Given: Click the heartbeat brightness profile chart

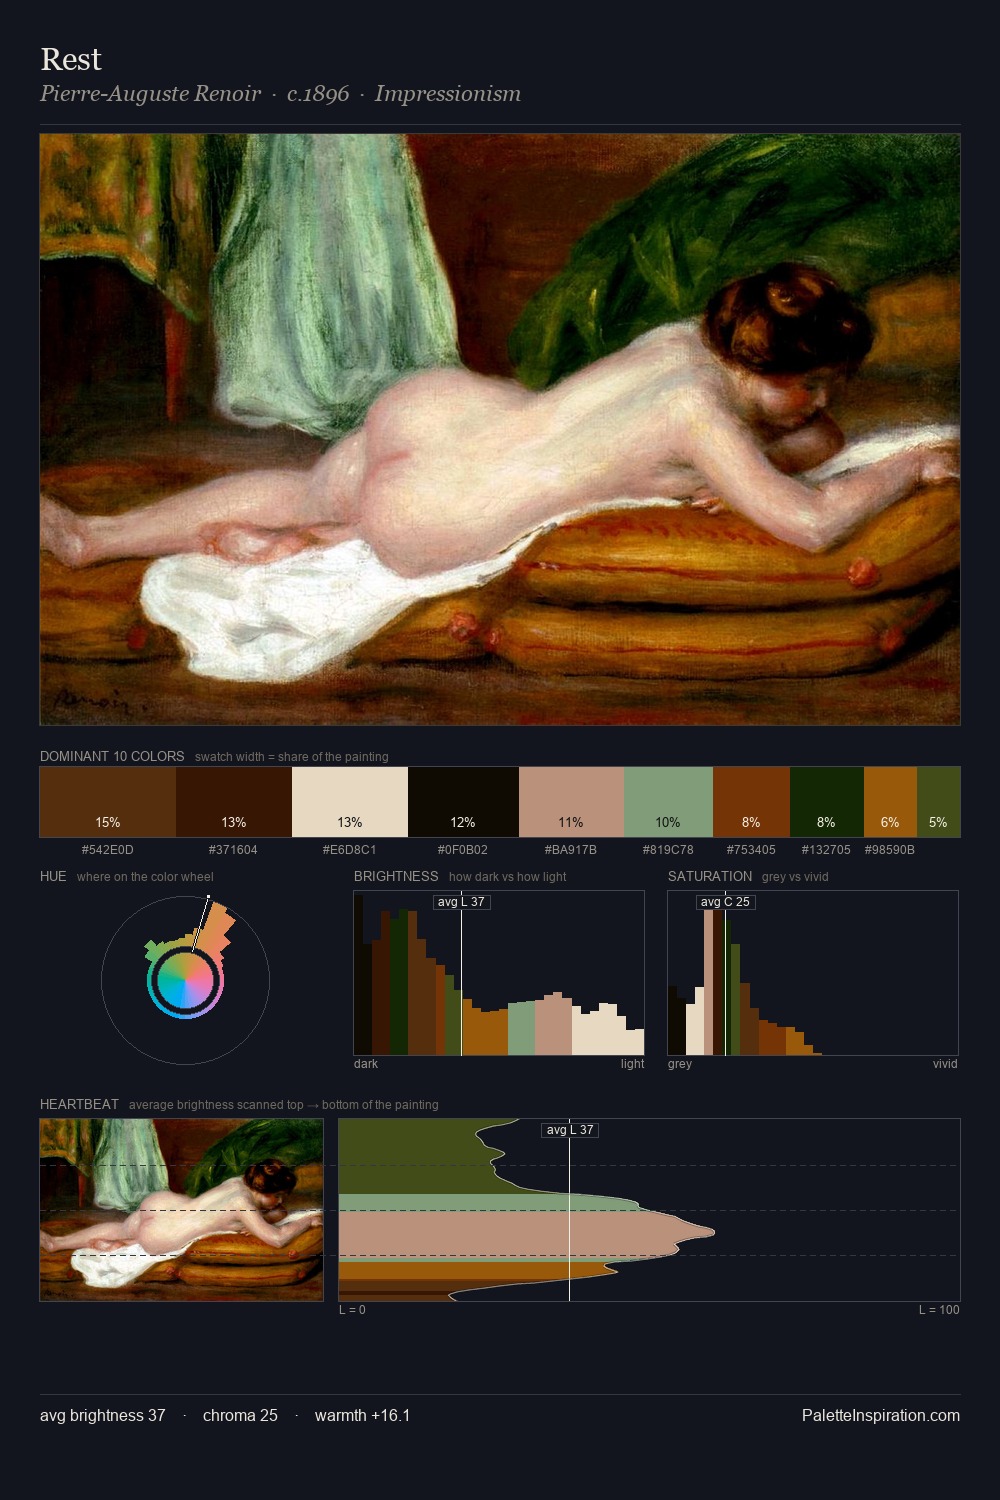Looking at the screenshot, I should click(649, 1210).
